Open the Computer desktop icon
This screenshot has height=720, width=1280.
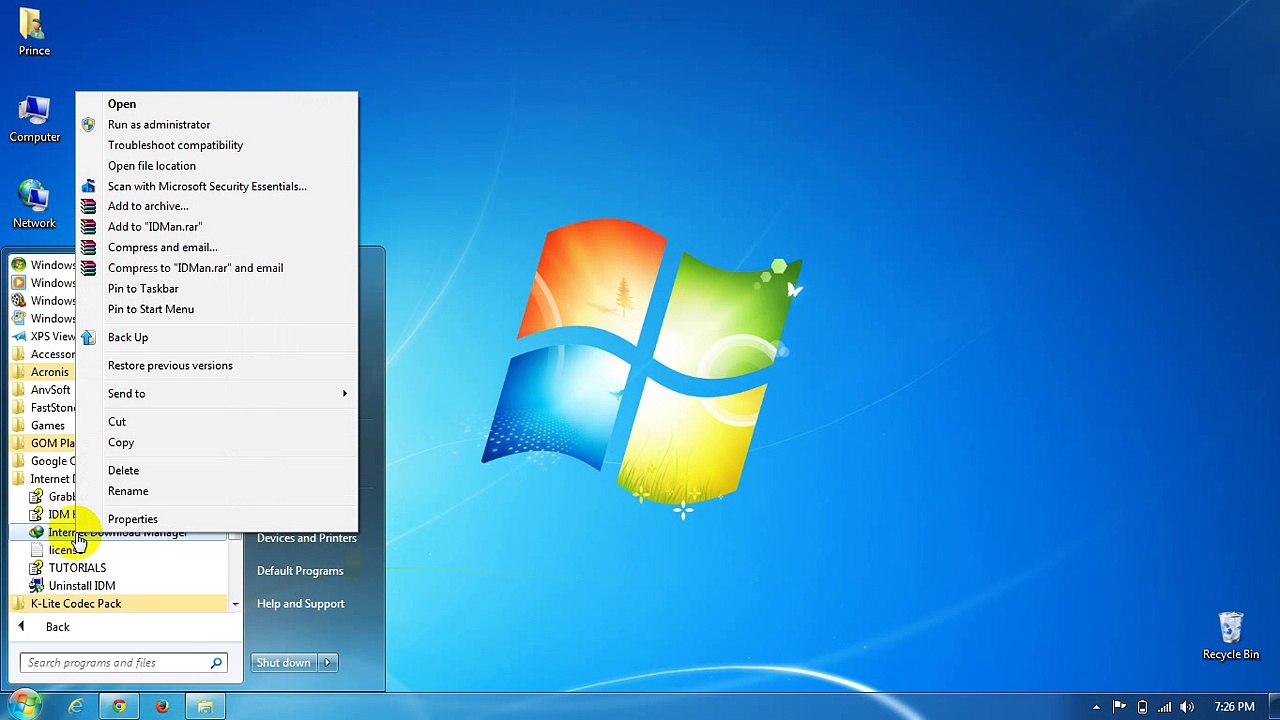34,119
